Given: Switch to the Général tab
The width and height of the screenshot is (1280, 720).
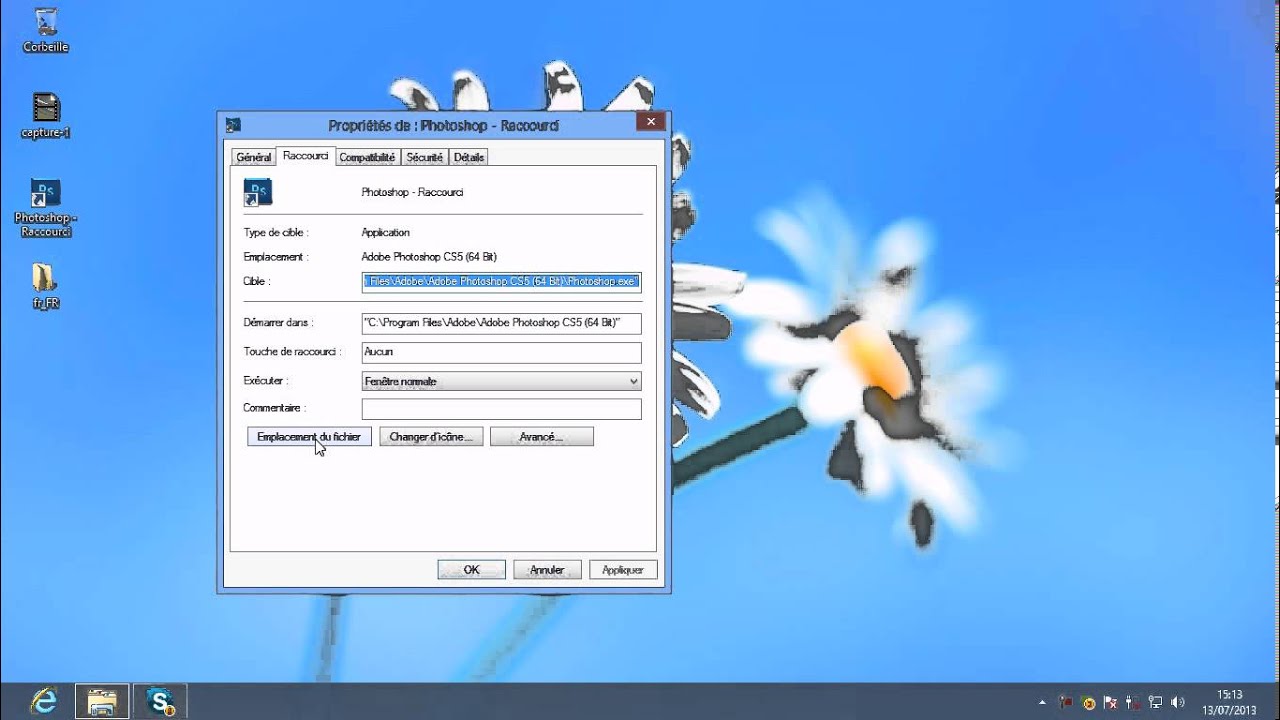Looking at the screenshot, I should [253, 157].
